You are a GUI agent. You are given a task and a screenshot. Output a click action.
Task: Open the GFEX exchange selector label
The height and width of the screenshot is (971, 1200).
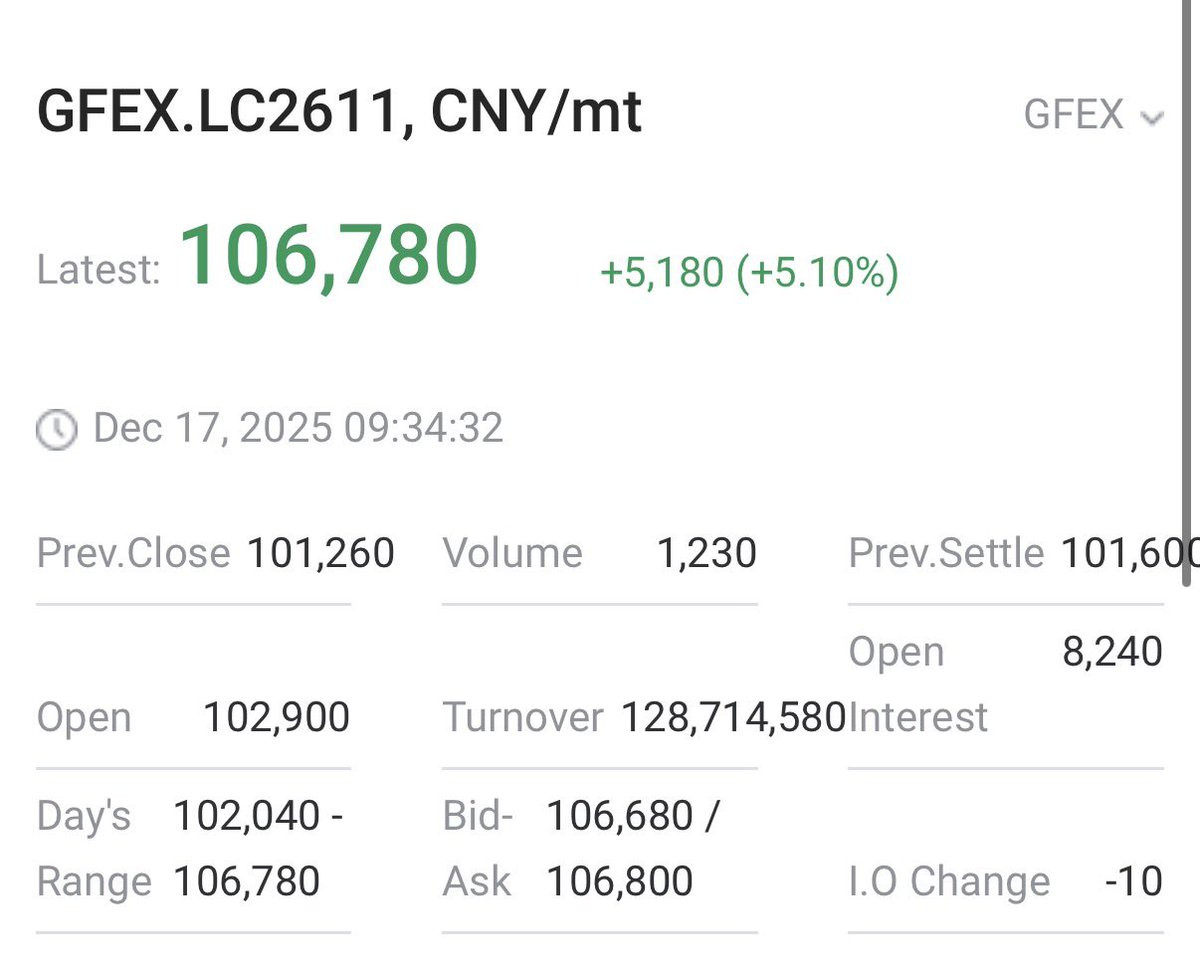coord(1074,115)
